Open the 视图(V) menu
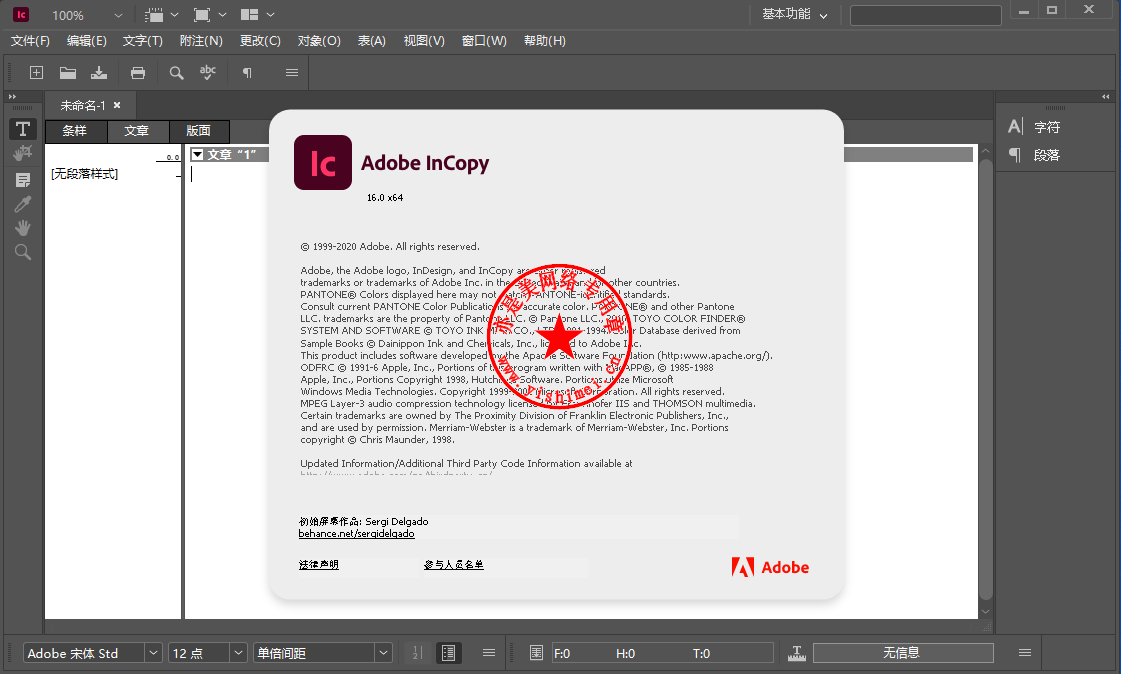This screenshot has height=674, width=1121. pyautogui.click(x=424, y=41)
